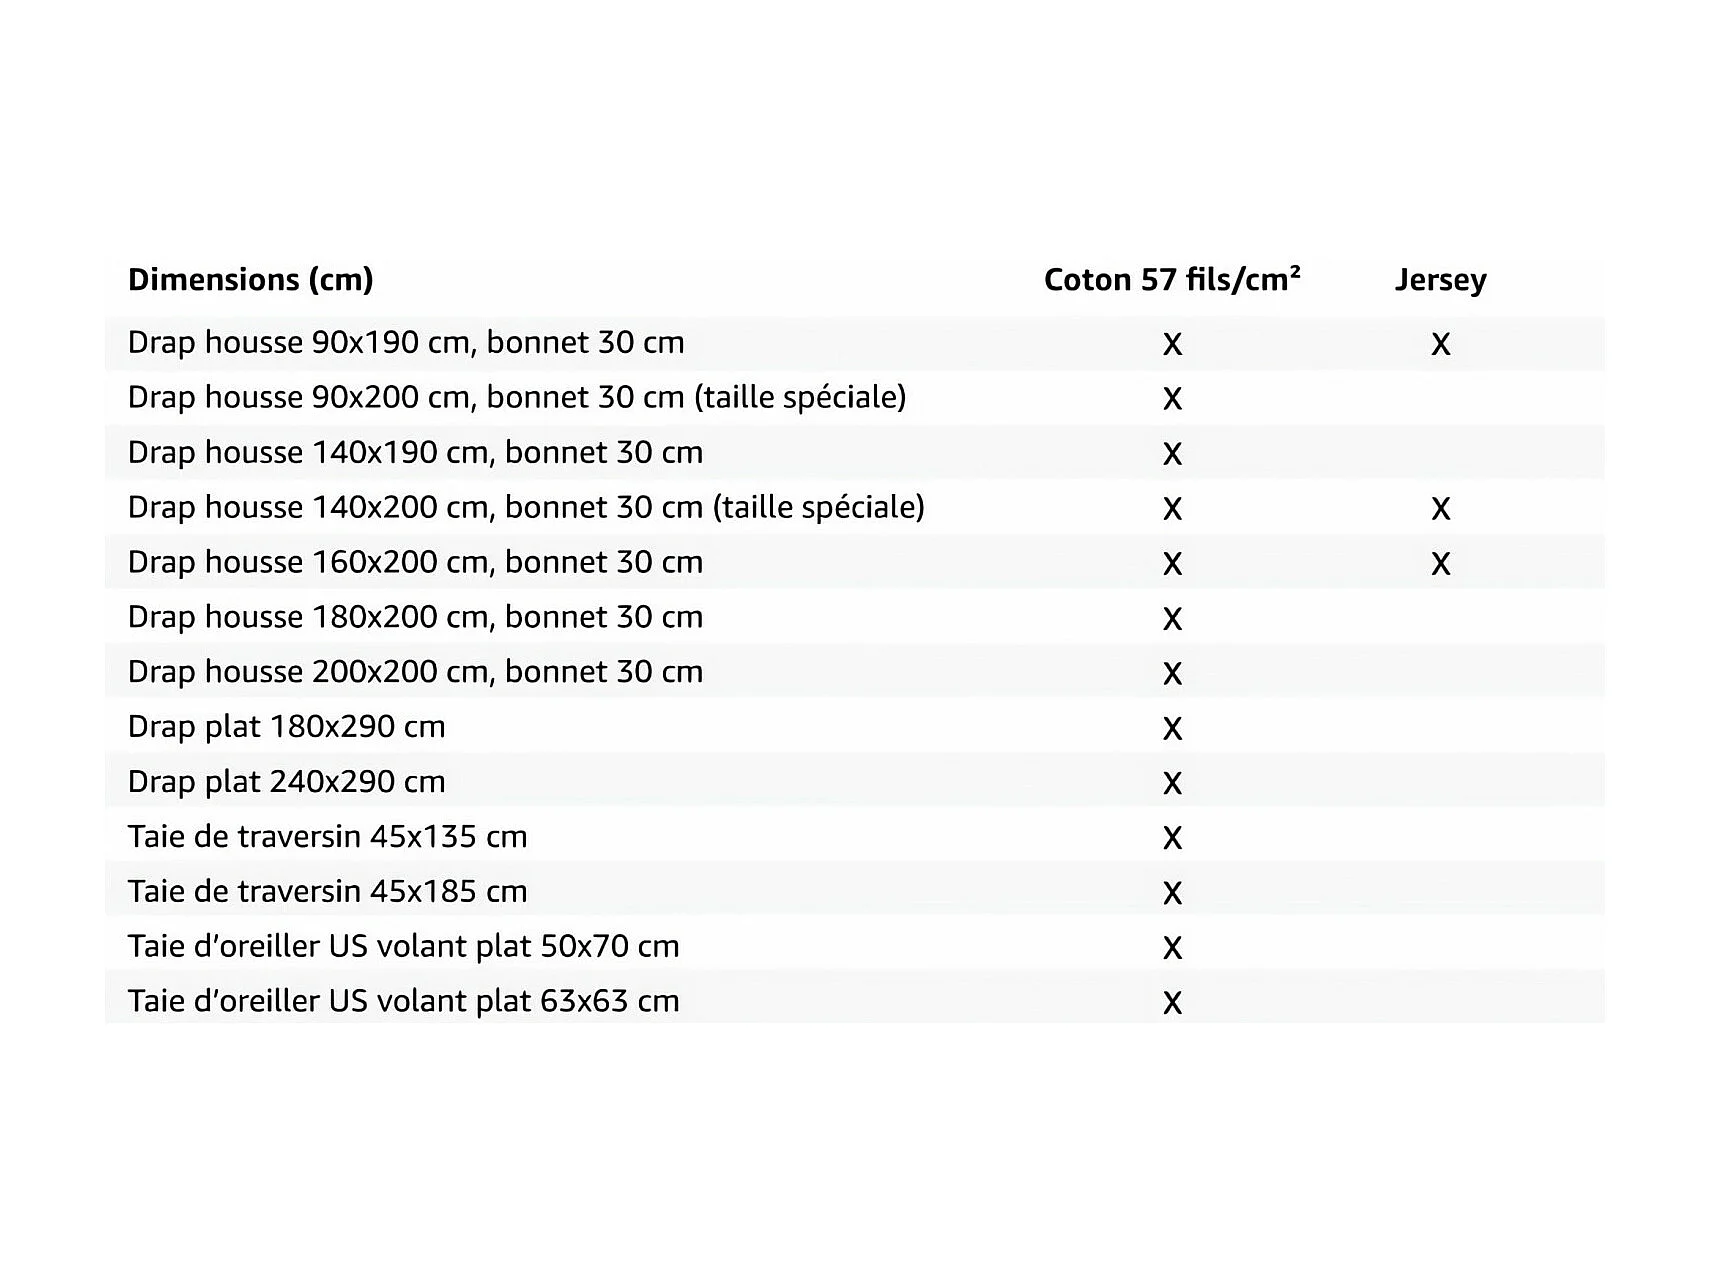This screenshot has height=1282, width=1710.
Task: Click the "Coton 57 fils/cm²" column header
Action: [1172, 279]
